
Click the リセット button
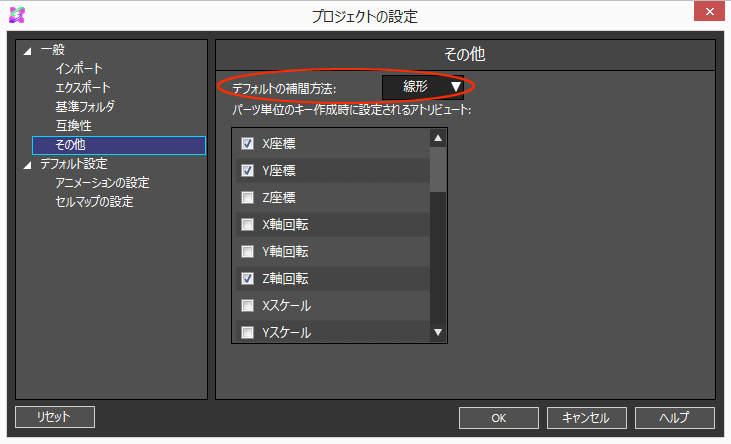(55, 417)
